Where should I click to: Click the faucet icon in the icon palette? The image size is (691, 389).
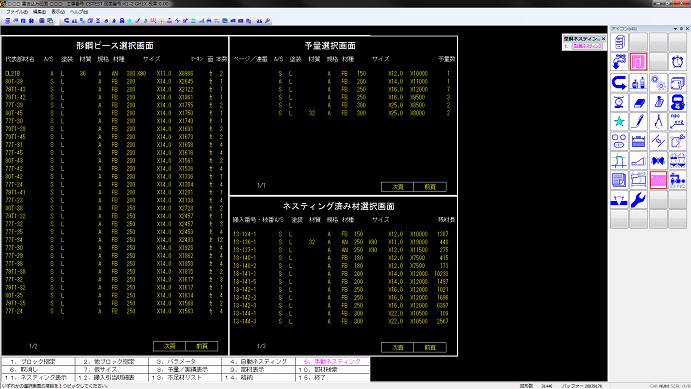coord(619,62)
